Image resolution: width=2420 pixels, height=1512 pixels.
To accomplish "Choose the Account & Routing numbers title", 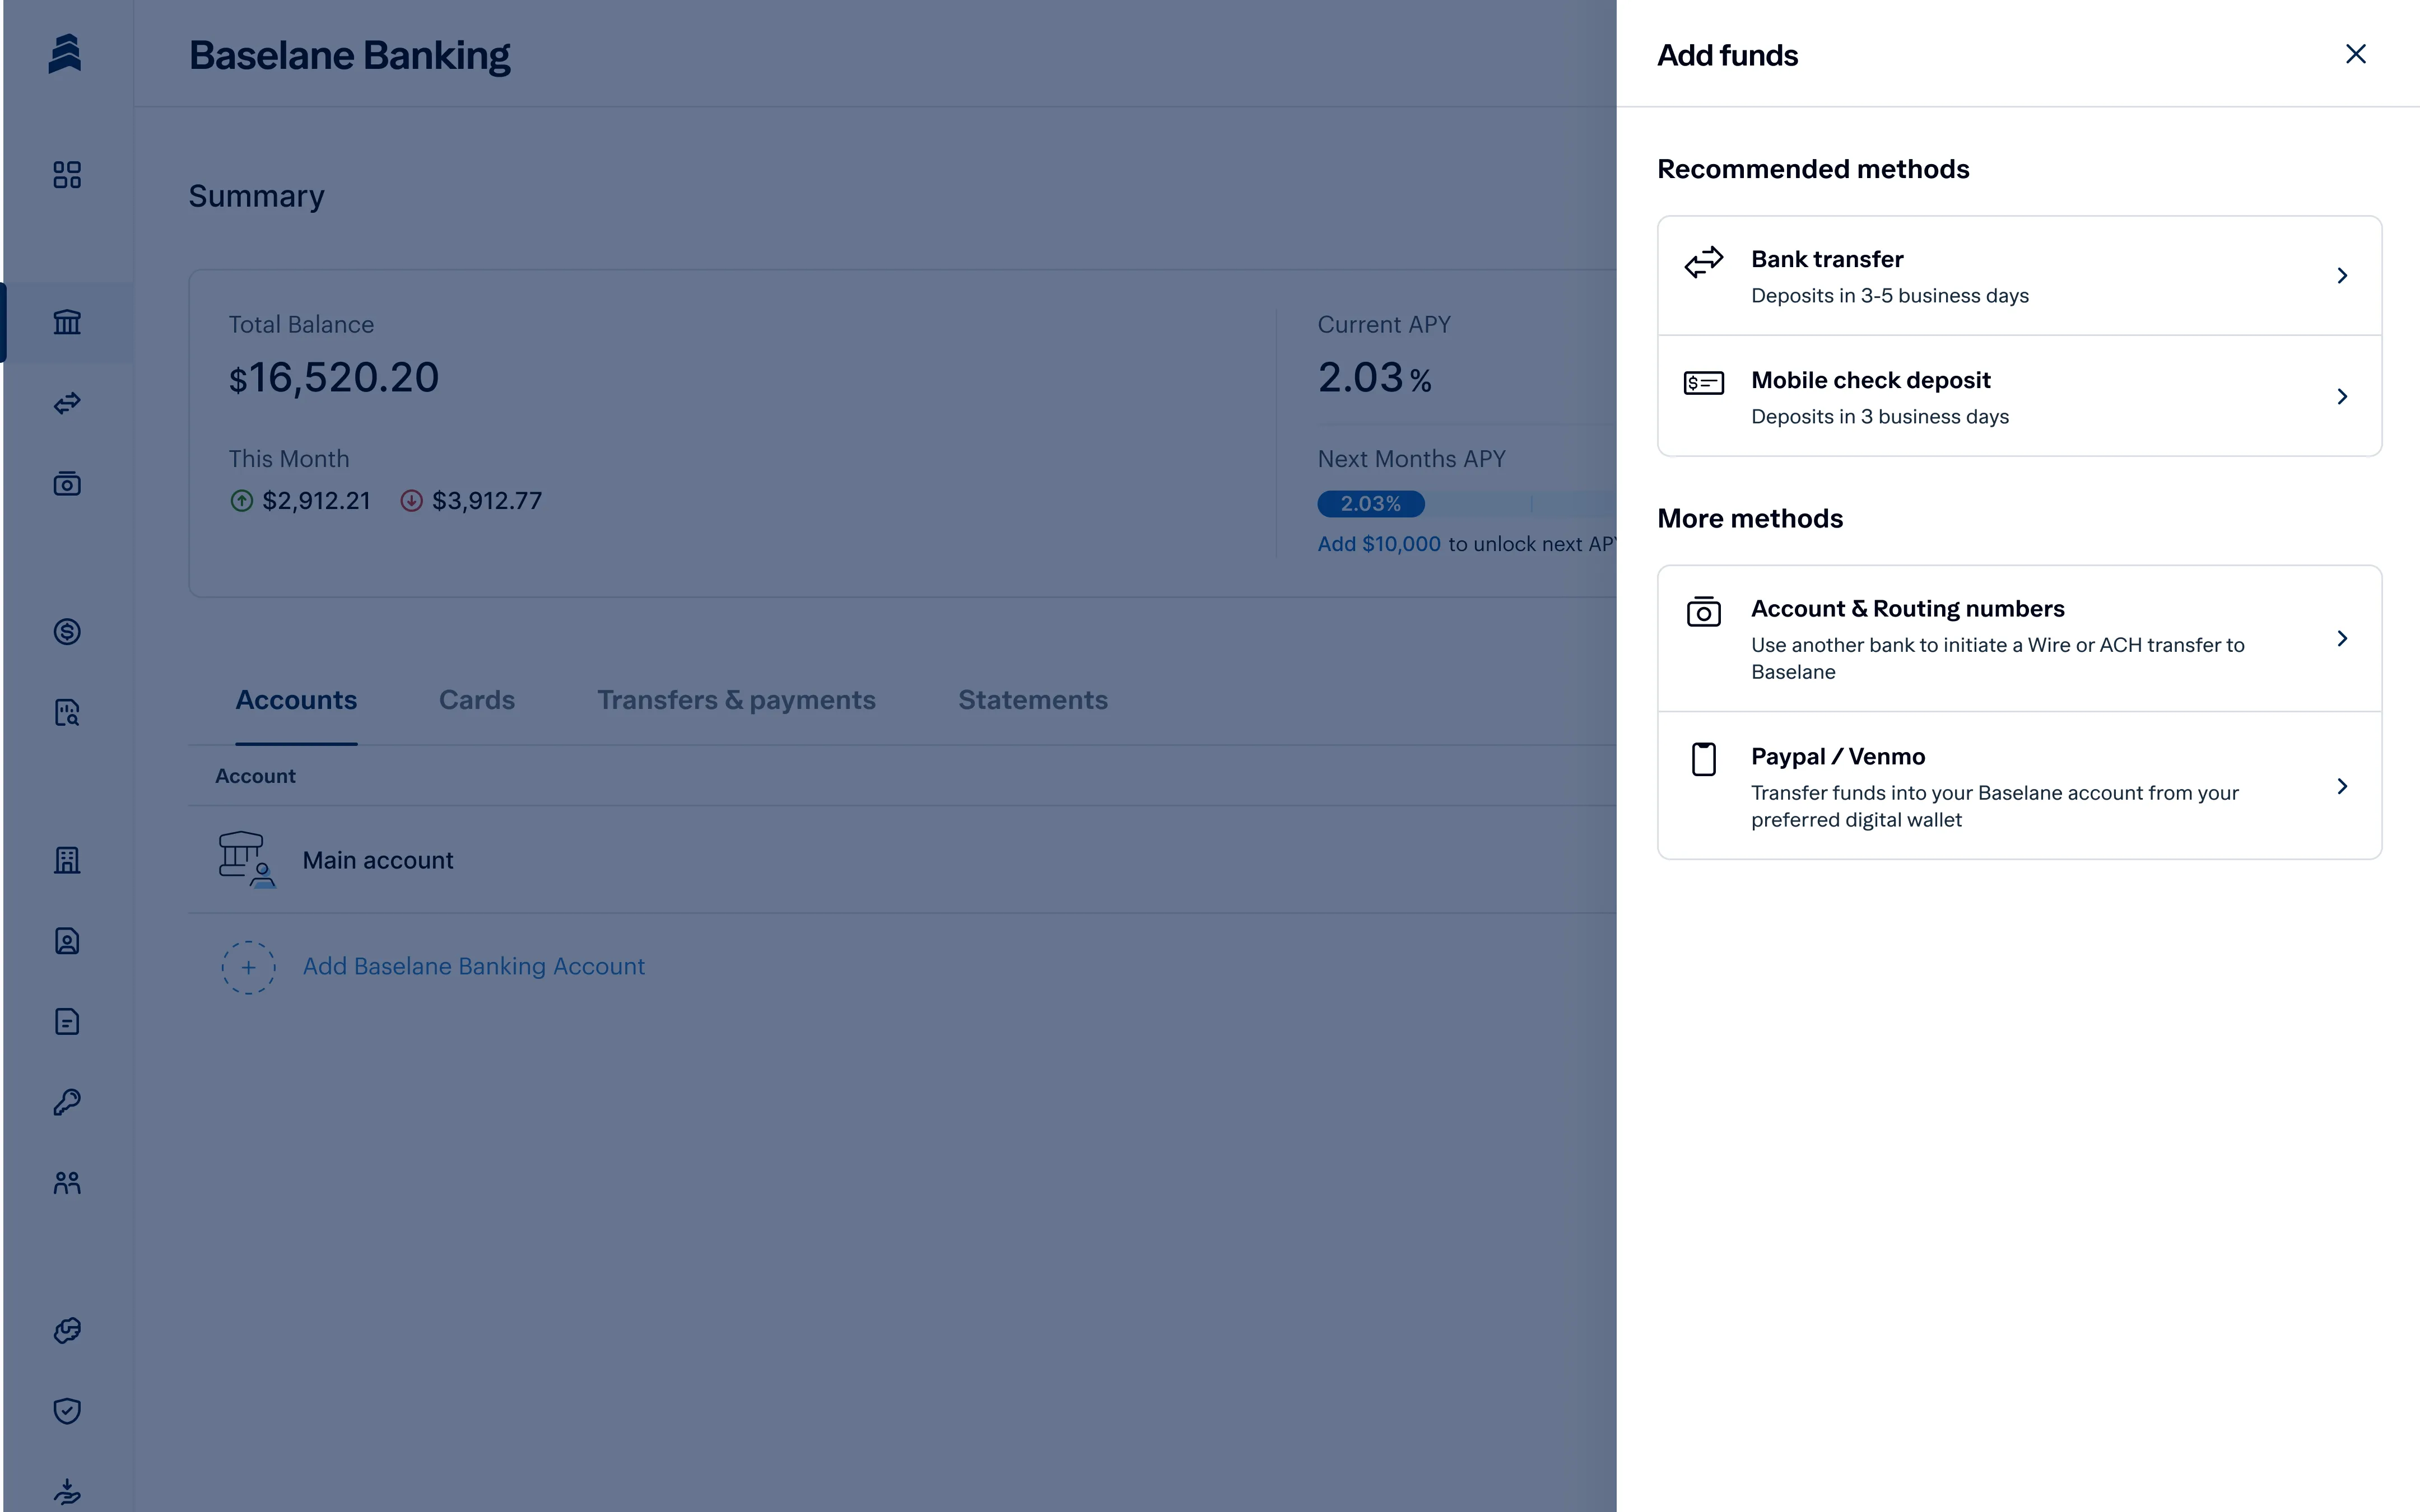I will click(1908, 609).
